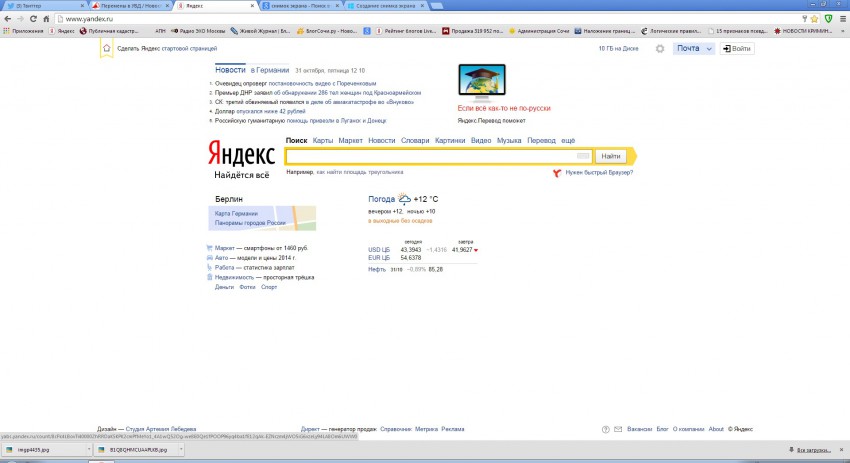
Task: Click the bookmark star in address bar
Action: [812, 19]
